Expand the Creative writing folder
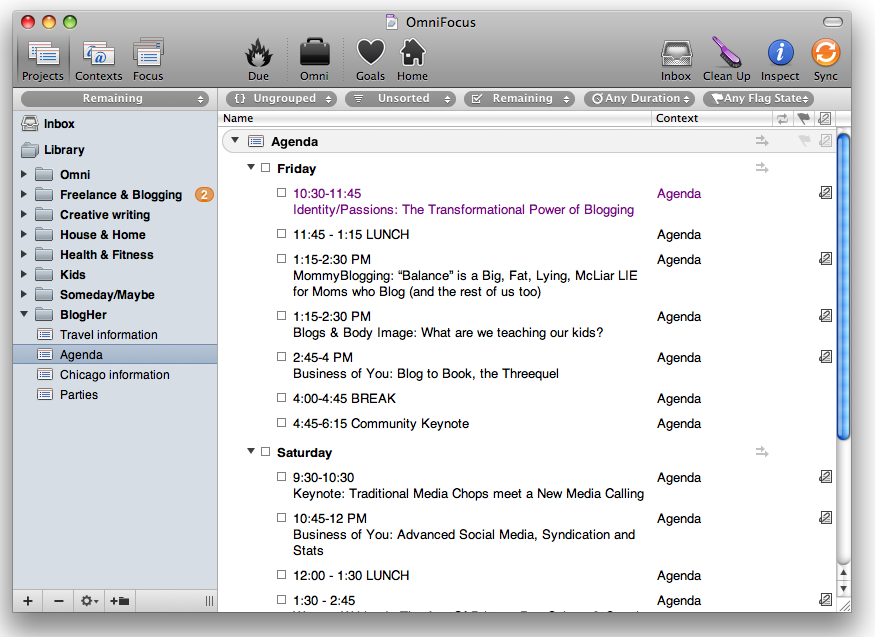Viewport: 875px width, 637px height. pos(23,214)
